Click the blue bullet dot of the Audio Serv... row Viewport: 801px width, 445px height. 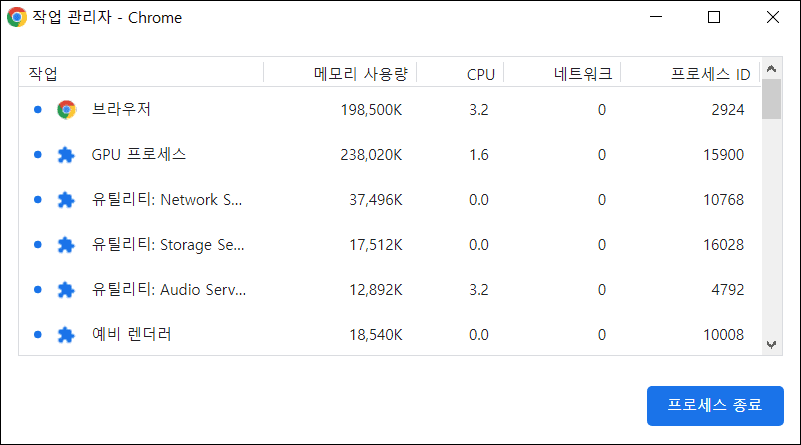point(37,289)
